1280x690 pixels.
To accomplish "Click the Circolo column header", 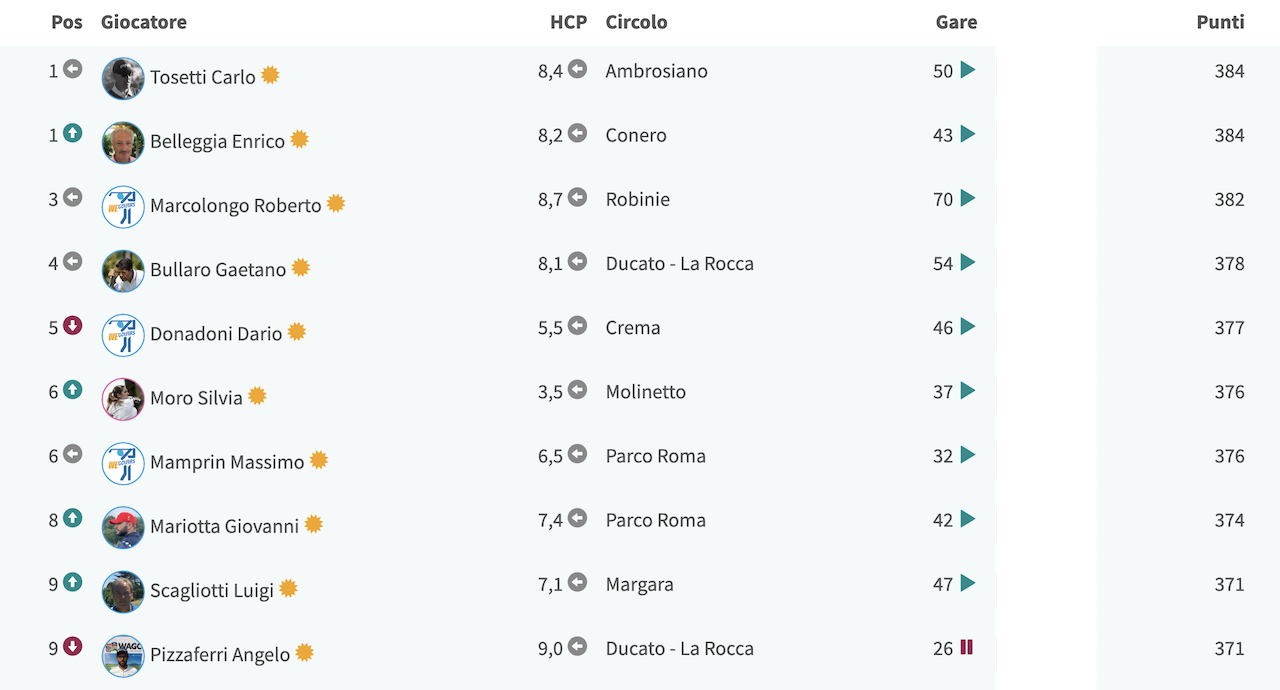I will tap(636, 22).
